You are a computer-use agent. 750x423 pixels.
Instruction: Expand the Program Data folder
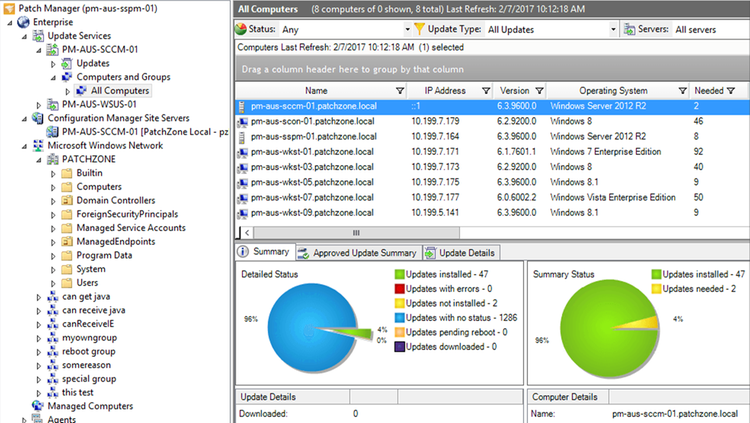54,256
